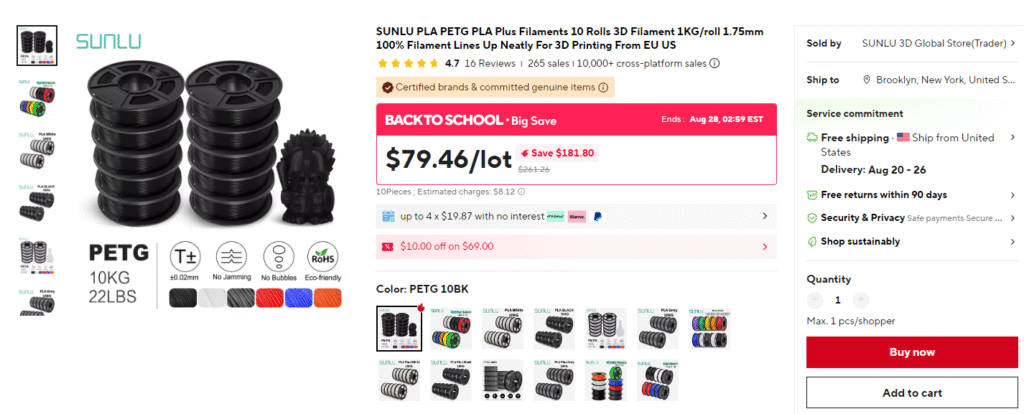Click the location pin icon by Brooklyn
Screen dimensions: 1024x414
[x=867, y=80]
